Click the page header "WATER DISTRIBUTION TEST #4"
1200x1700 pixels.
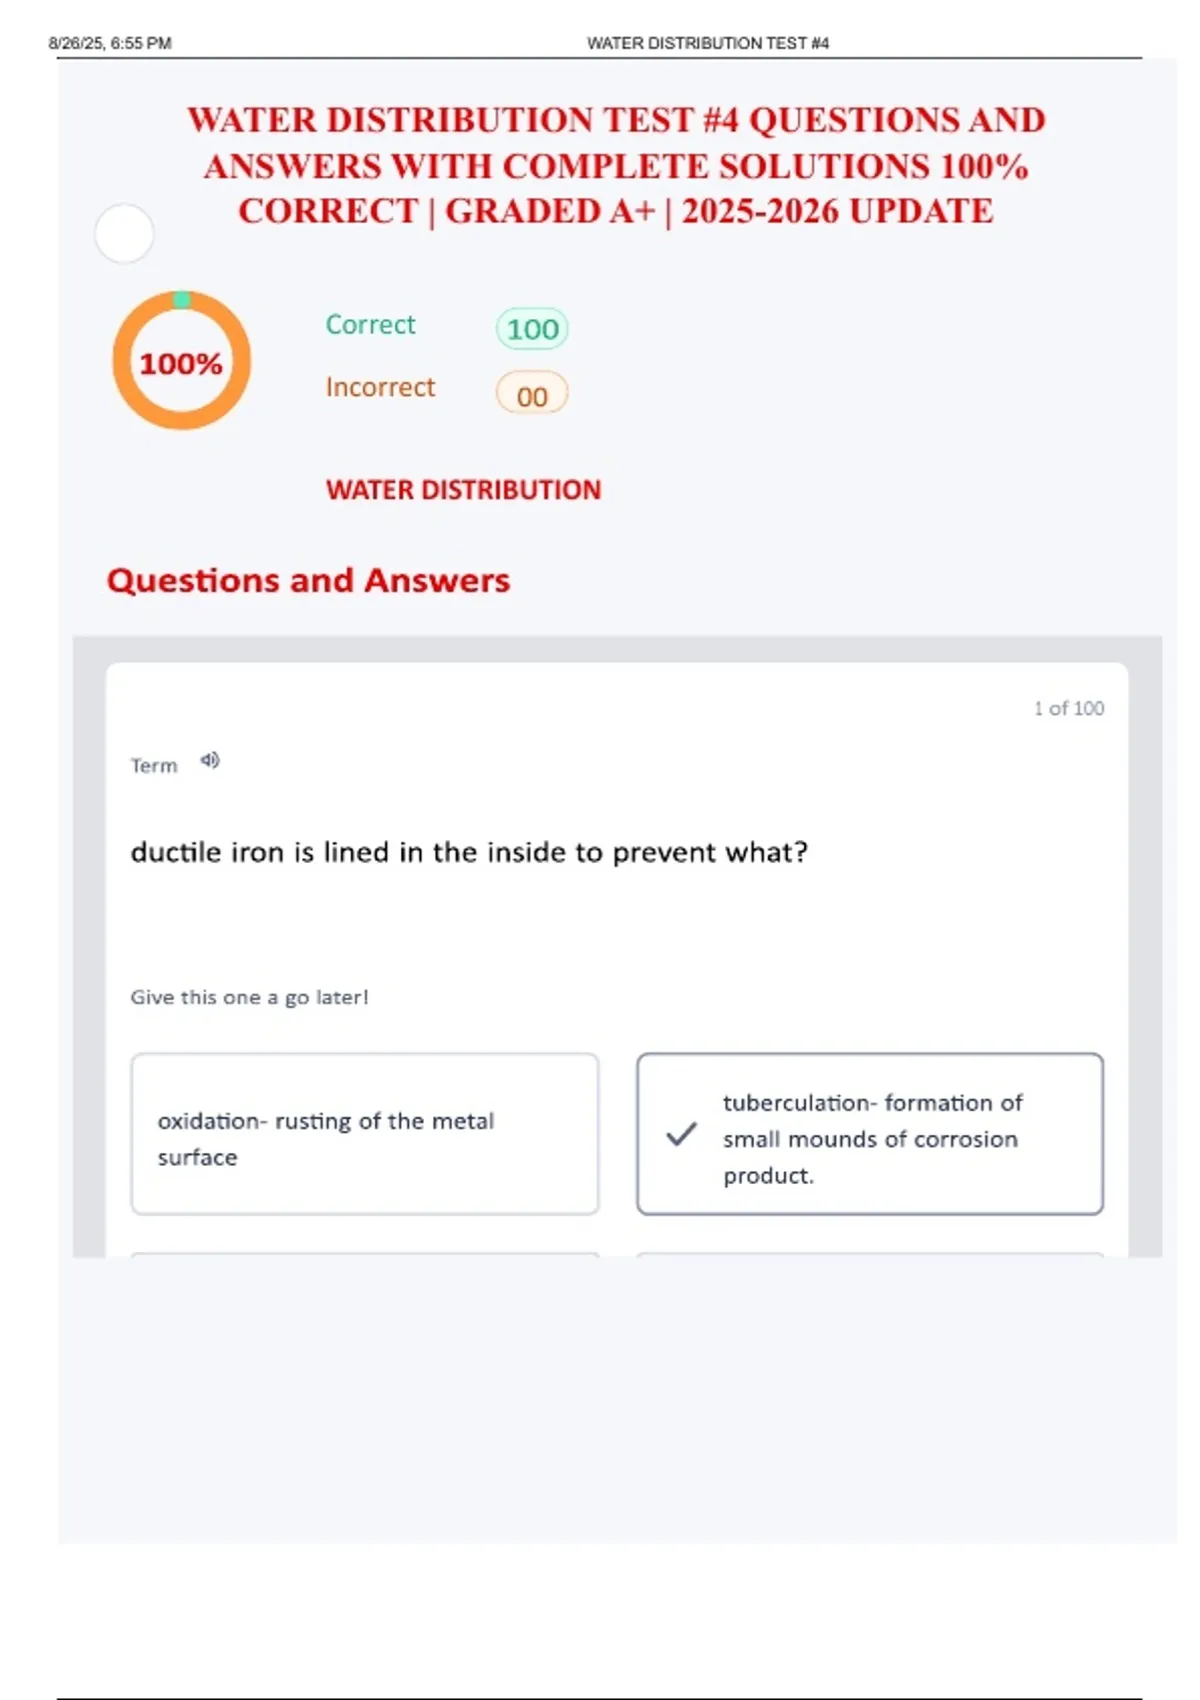tap(707, 43)
